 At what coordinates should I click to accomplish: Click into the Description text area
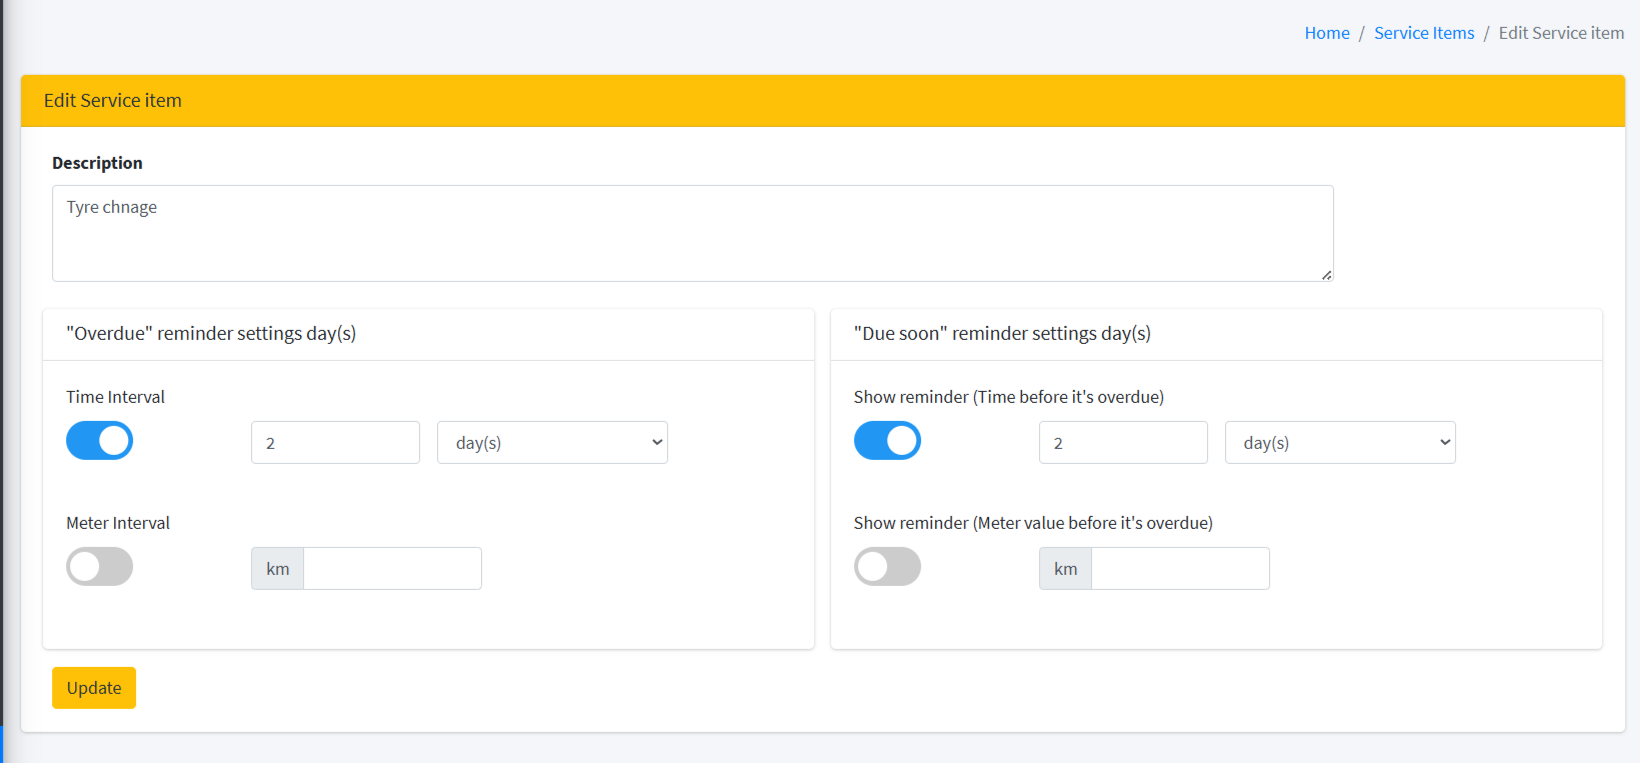pos(692,233)
